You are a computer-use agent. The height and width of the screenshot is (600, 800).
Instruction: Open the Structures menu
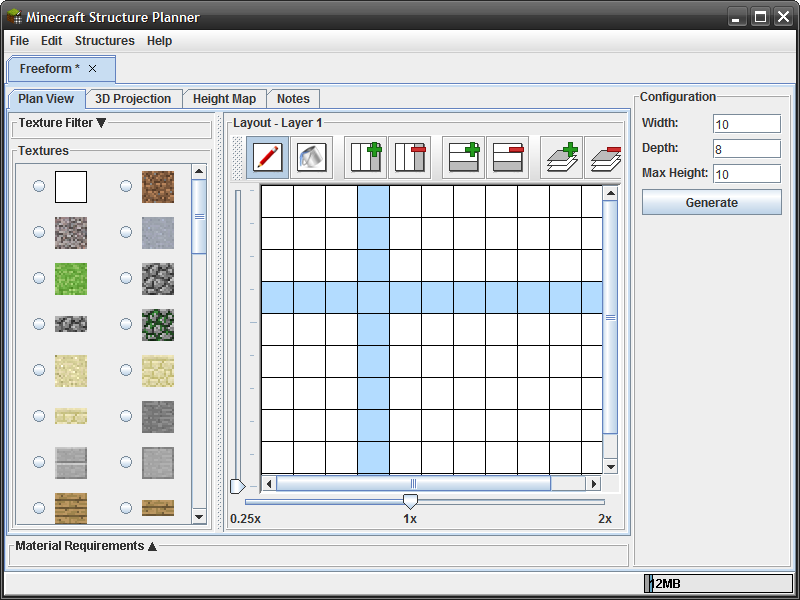point(105,41)
